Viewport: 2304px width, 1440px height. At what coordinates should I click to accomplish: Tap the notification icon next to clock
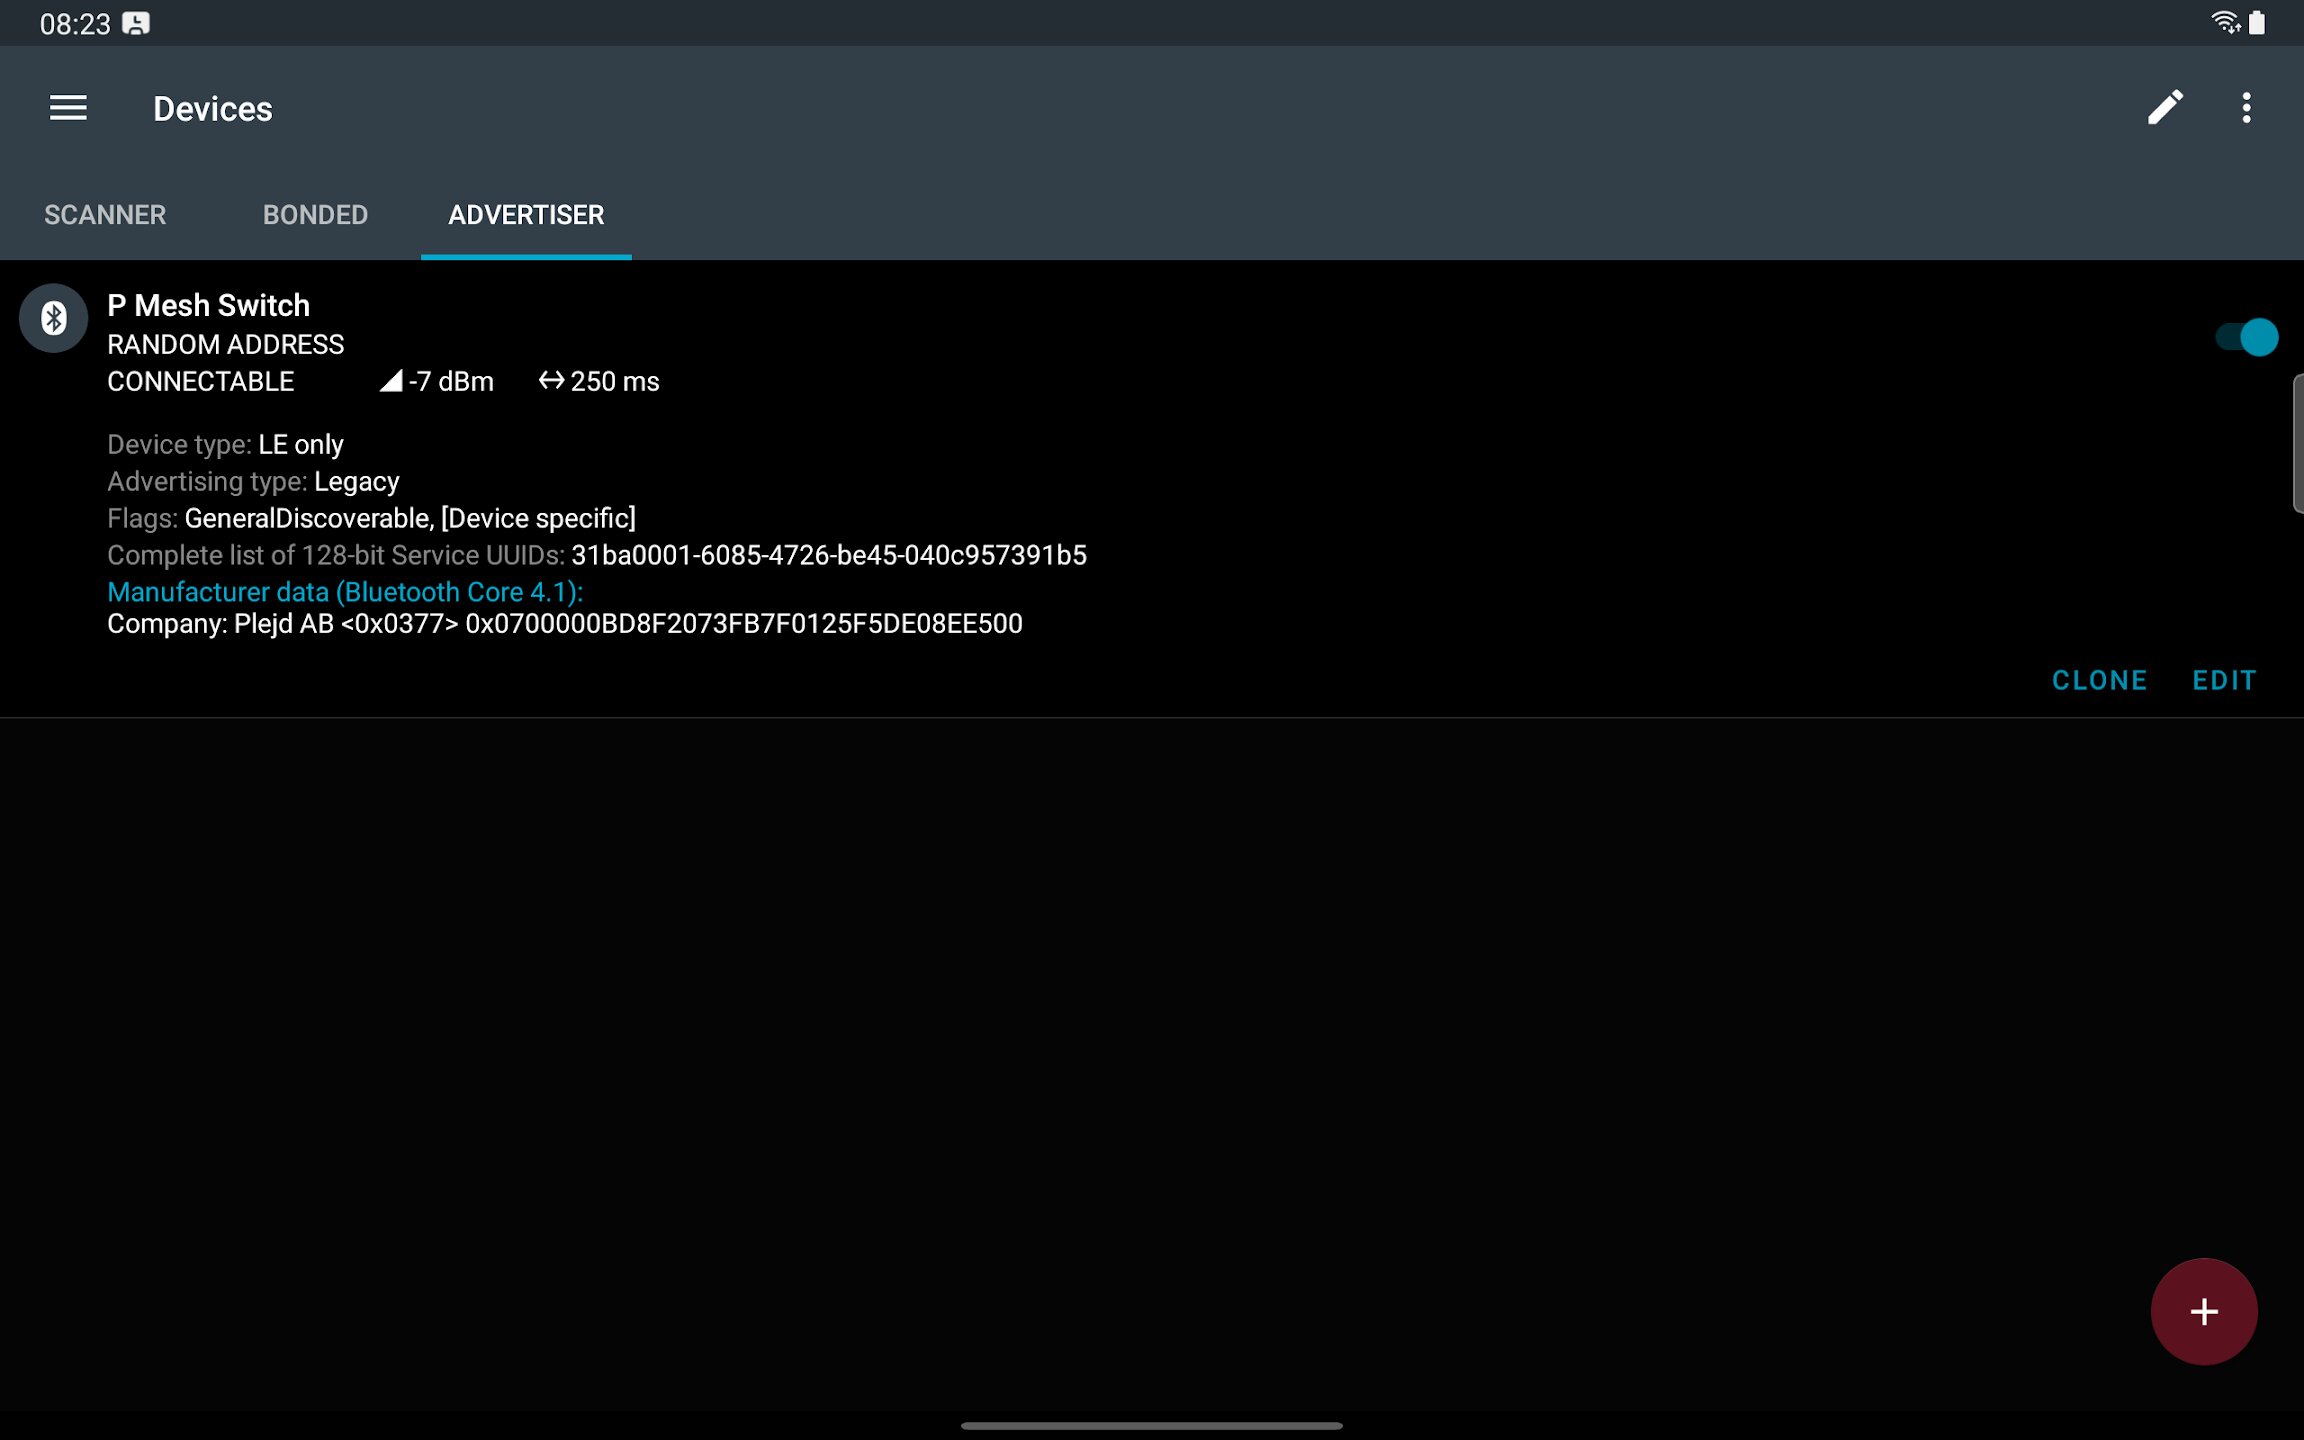tap(136, 24)
